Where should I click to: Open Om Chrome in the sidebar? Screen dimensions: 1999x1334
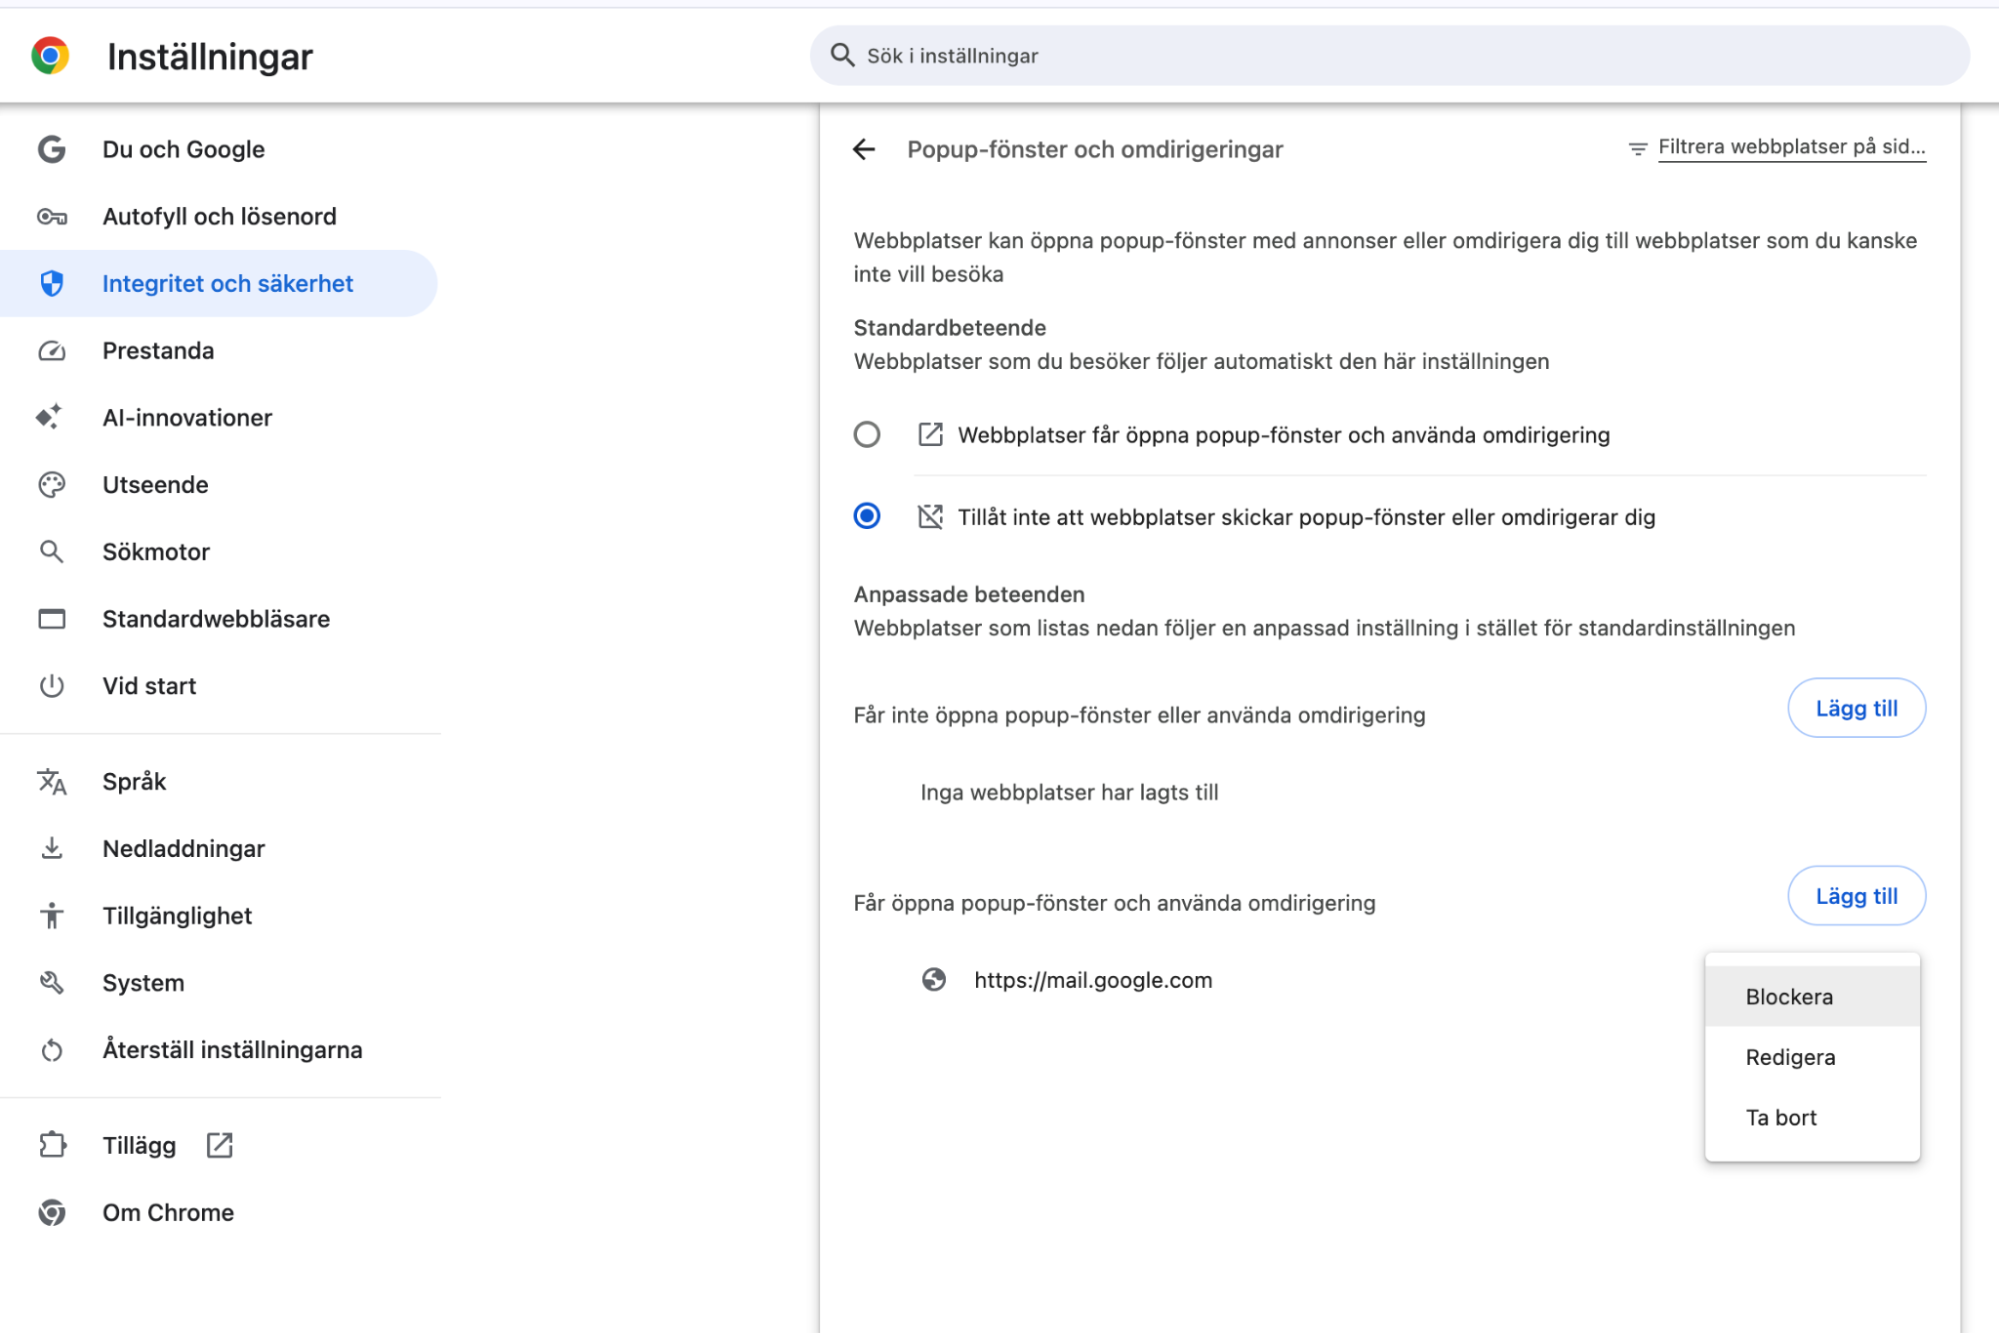(x=220, y=1213)
